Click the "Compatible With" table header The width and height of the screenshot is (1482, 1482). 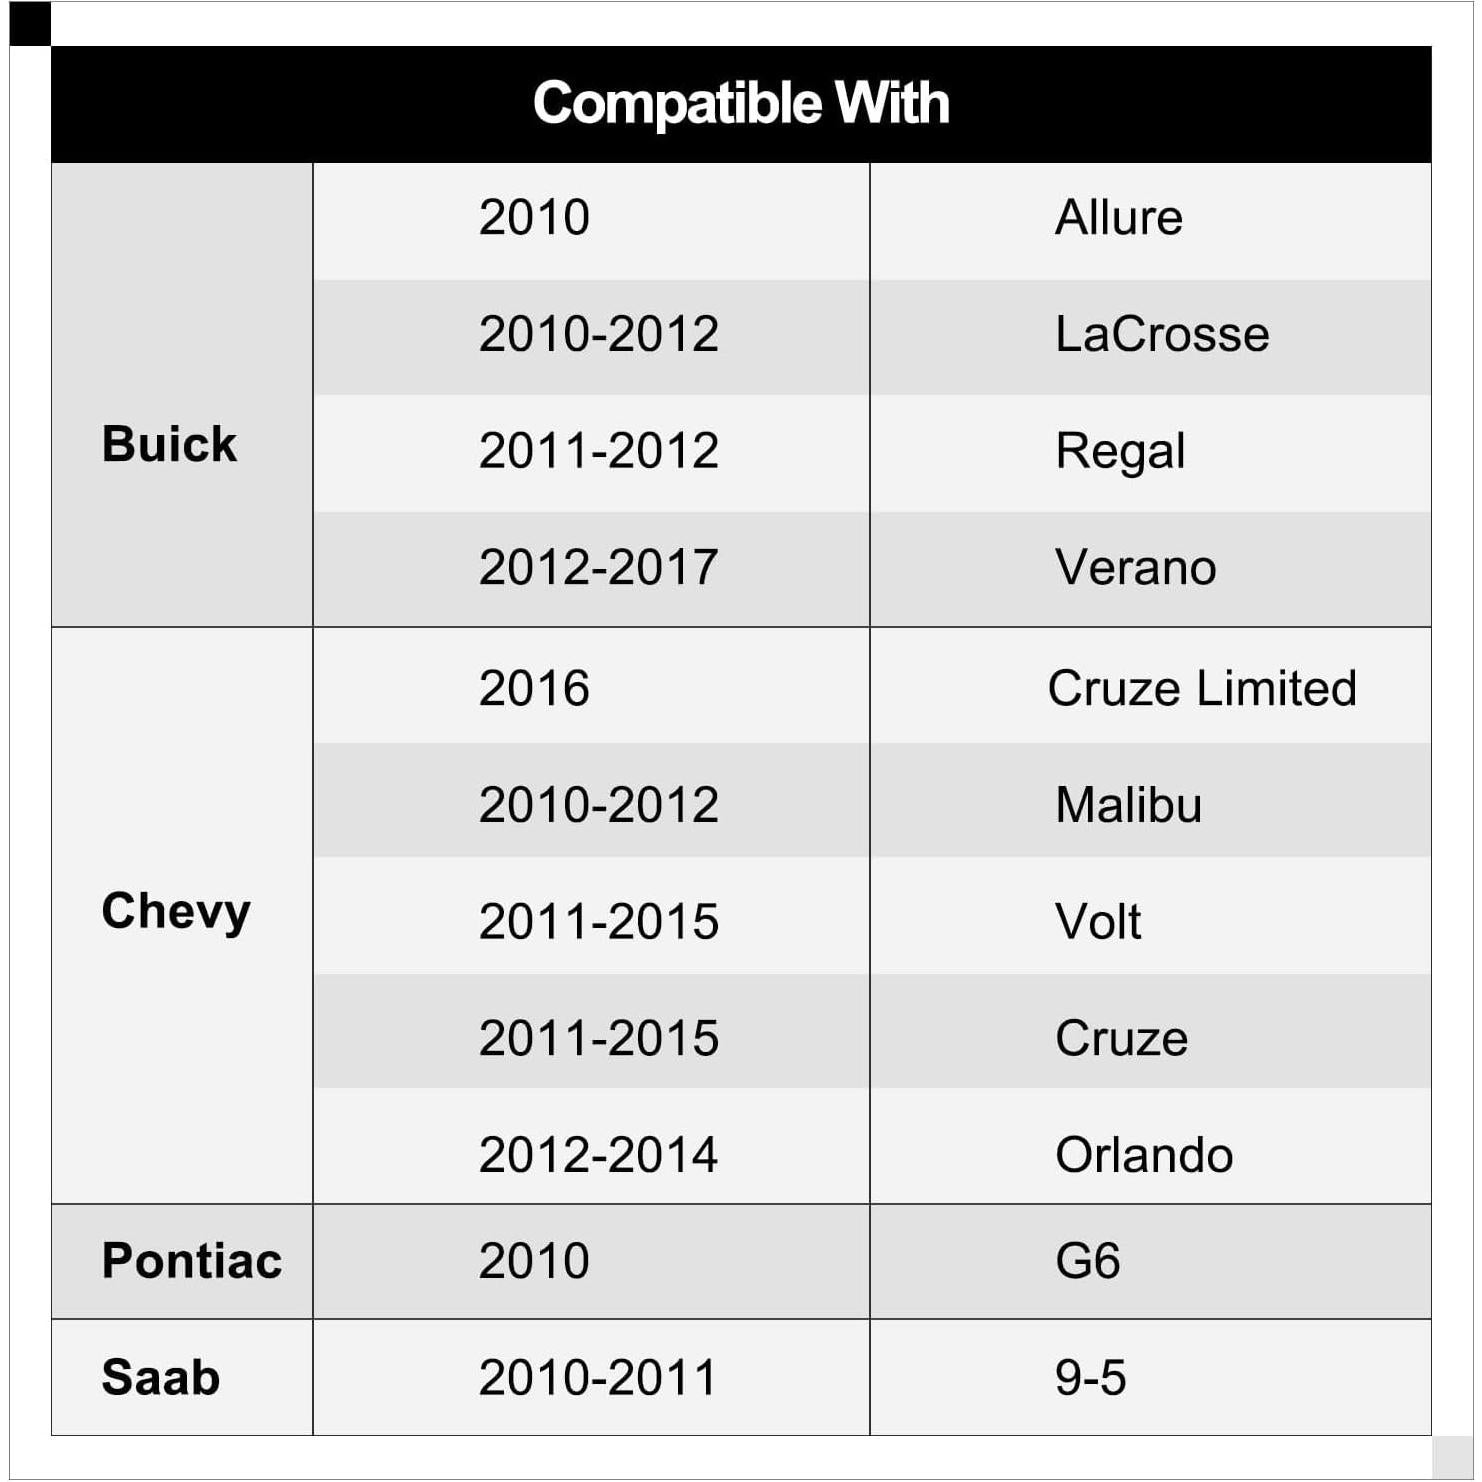(740, 104)
